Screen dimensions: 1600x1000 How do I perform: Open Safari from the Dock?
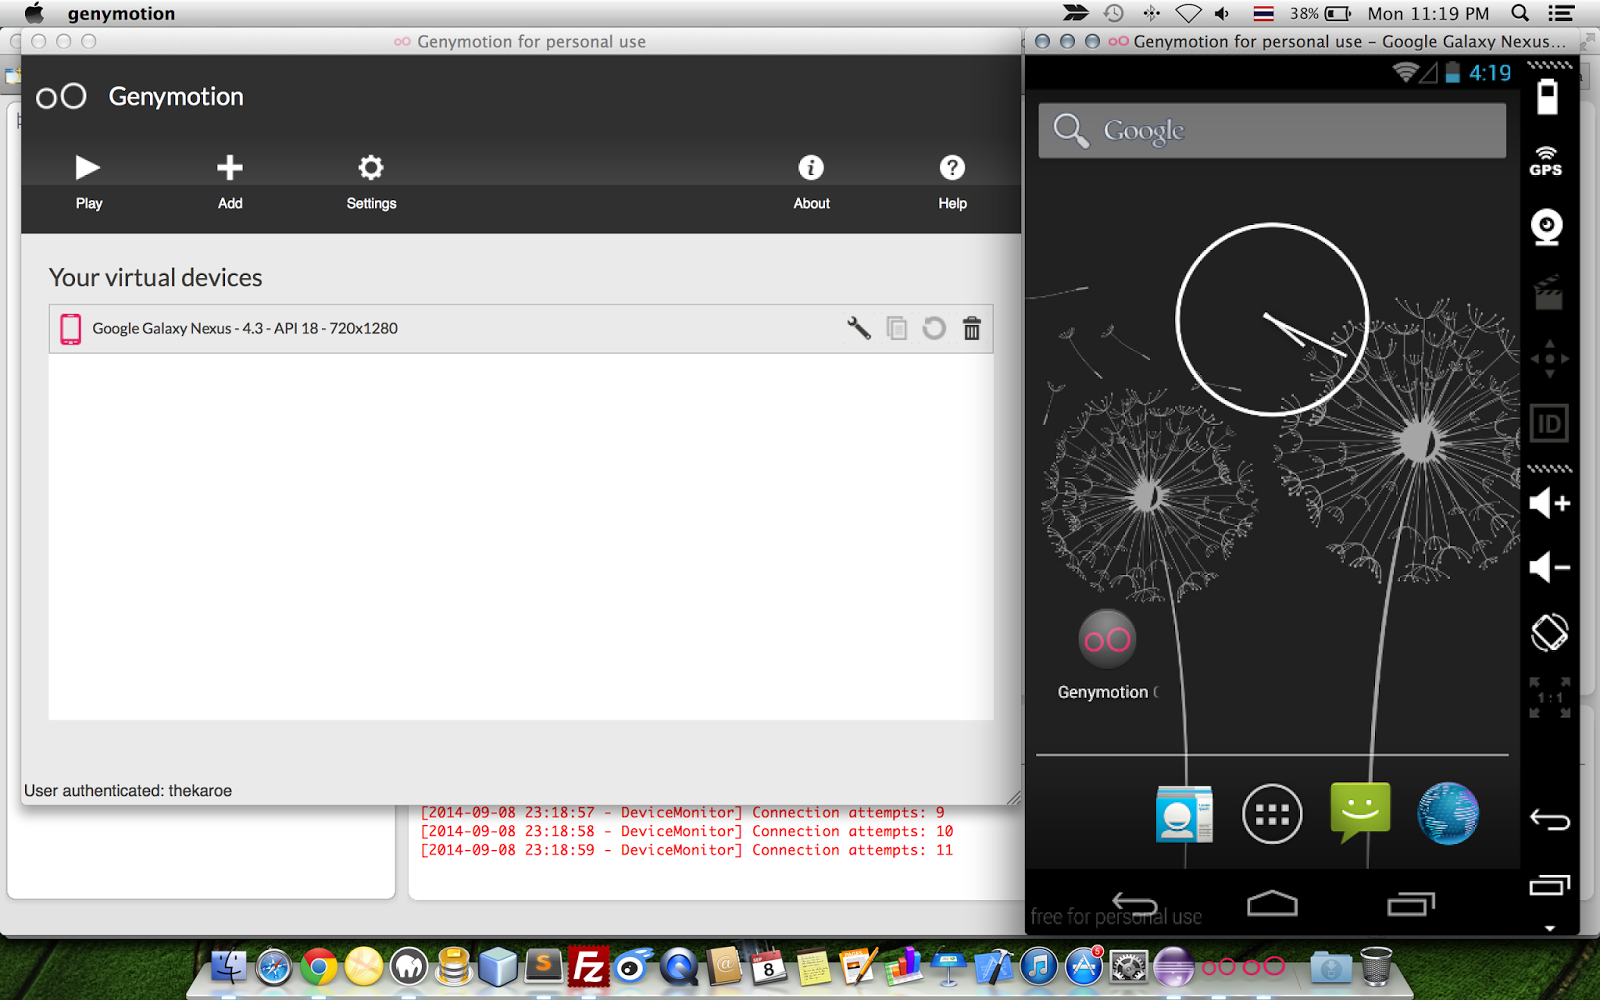tap(273, 967)
